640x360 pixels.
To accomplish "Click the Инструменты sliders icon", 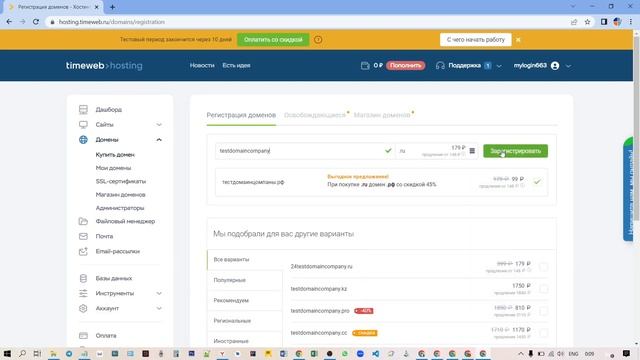I will click(x=83, y=293).
